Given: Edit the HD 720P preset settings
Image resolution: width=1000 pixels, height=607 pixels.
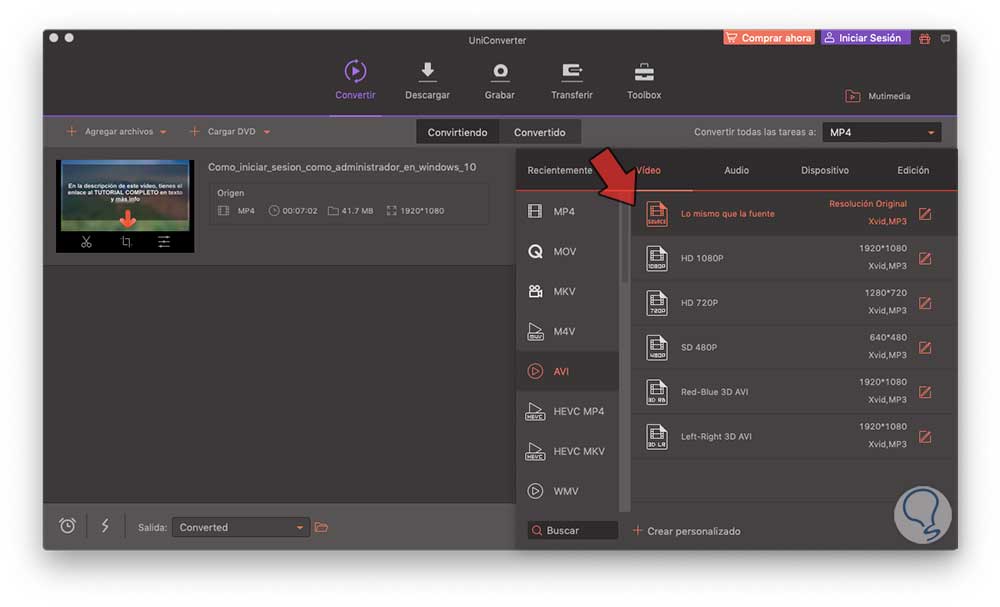Looking at the screenshot, I should (925, 303).
